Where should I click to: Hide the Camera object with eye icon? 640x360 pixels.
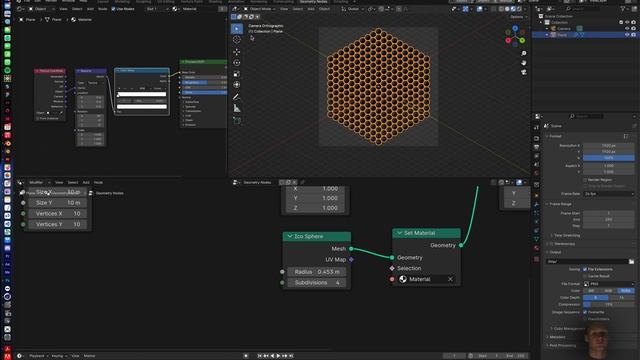tap(627, 29)
